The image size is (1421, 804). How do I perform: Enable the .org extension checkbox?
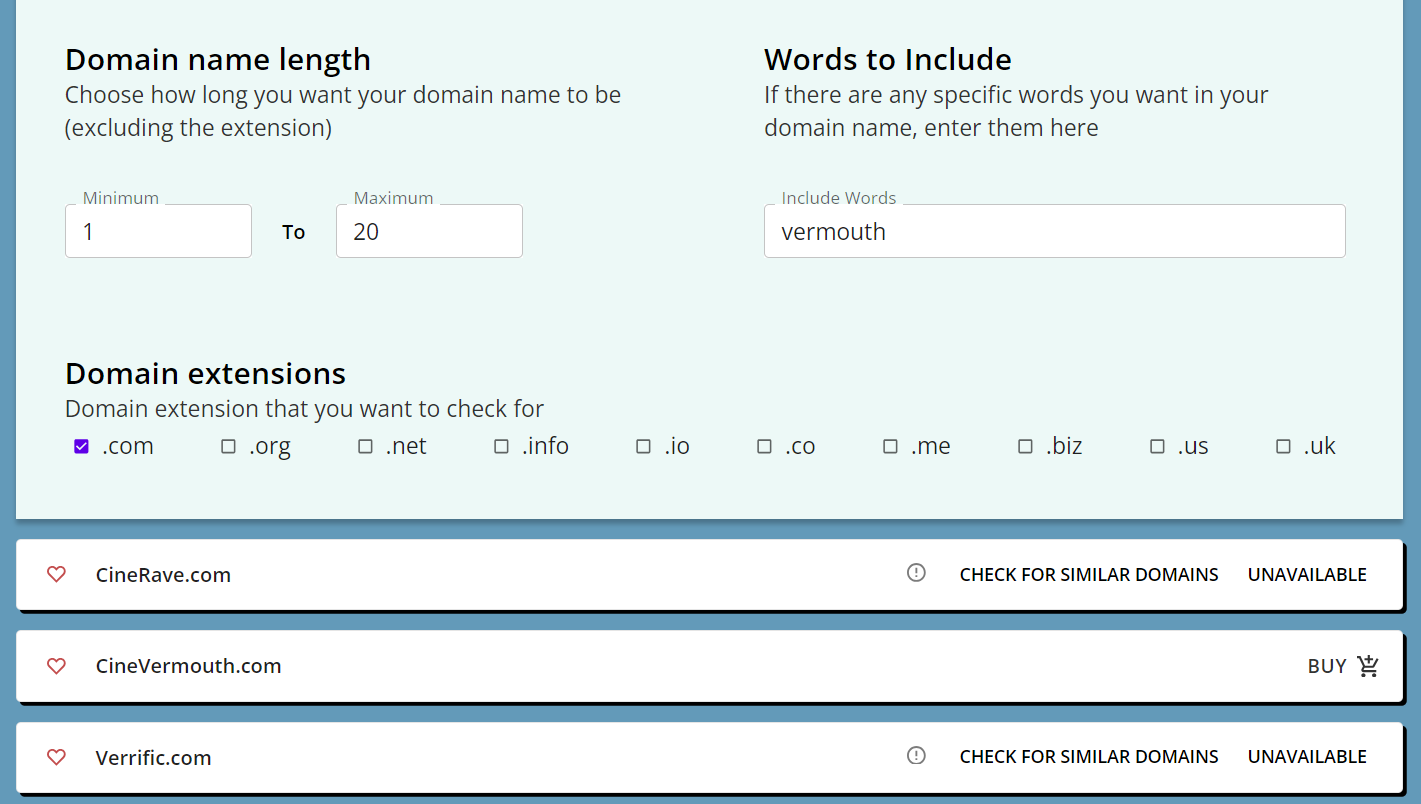[228, 447]
